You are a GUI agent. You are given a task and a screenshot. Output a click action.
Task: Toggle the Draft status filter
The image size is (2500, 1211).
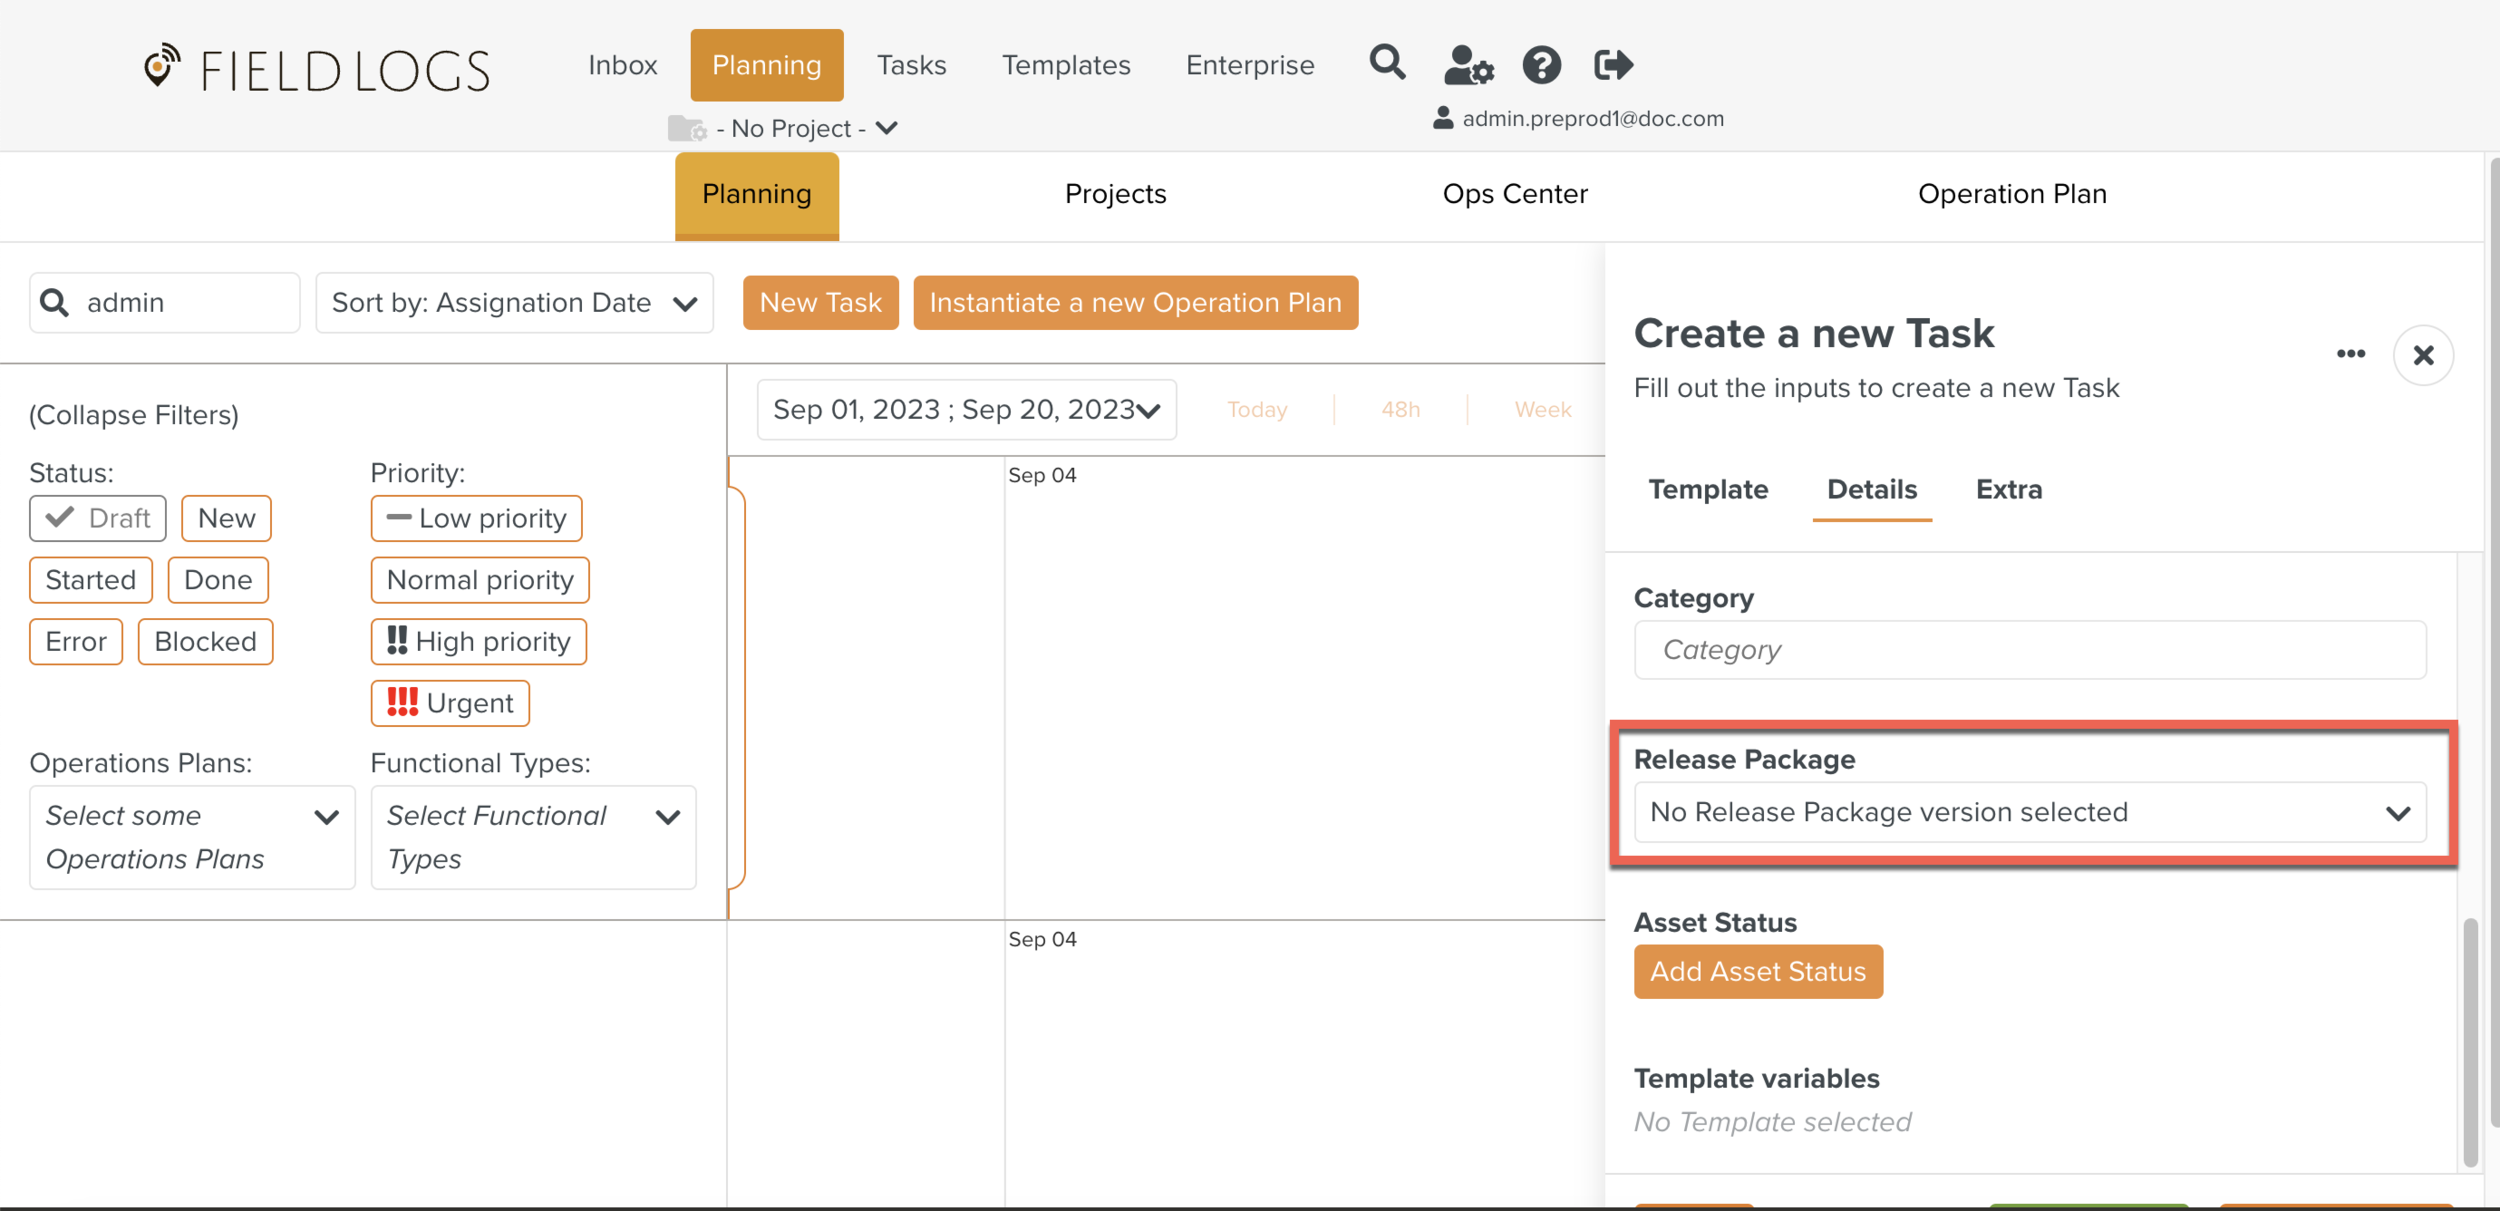98,518
